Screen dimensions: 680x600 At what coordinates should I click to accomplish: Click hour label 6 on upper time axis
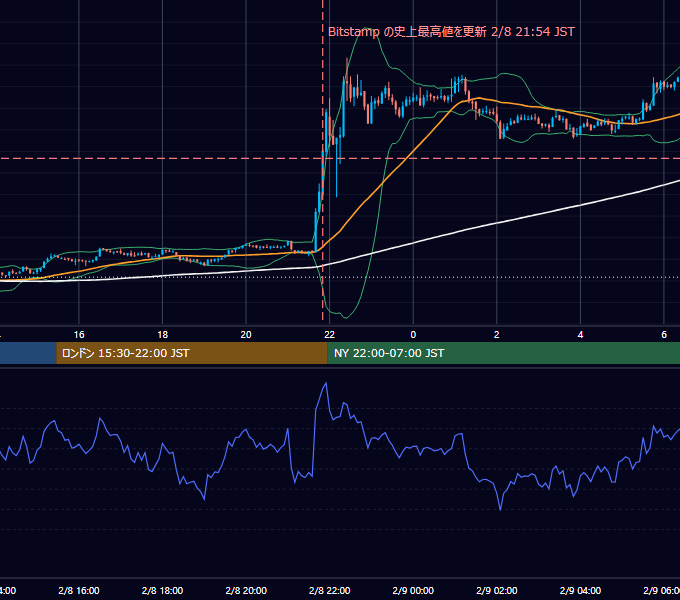tap(664, 335)
